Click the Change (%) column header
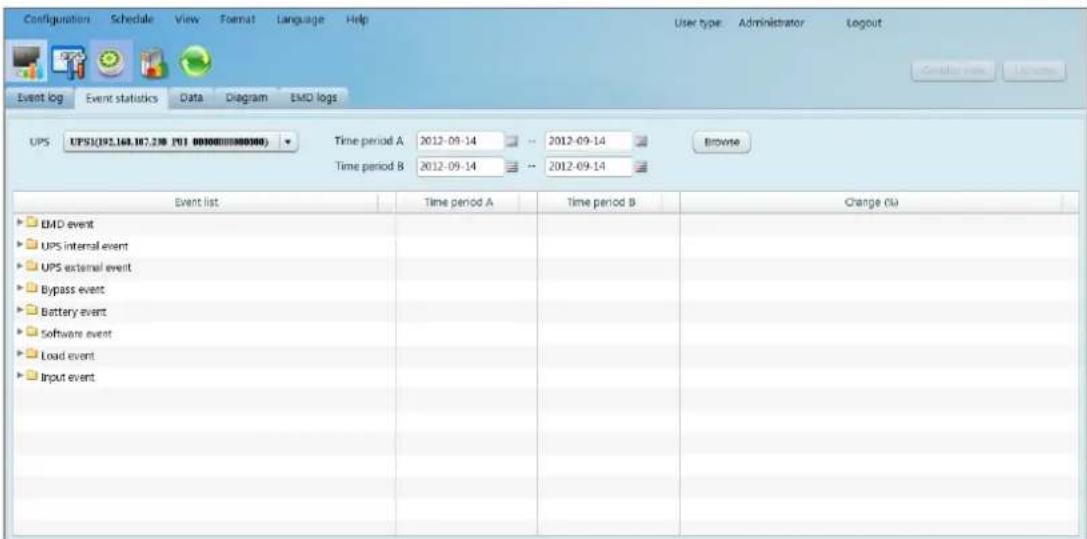1087x539 pixels. [879, 202]
